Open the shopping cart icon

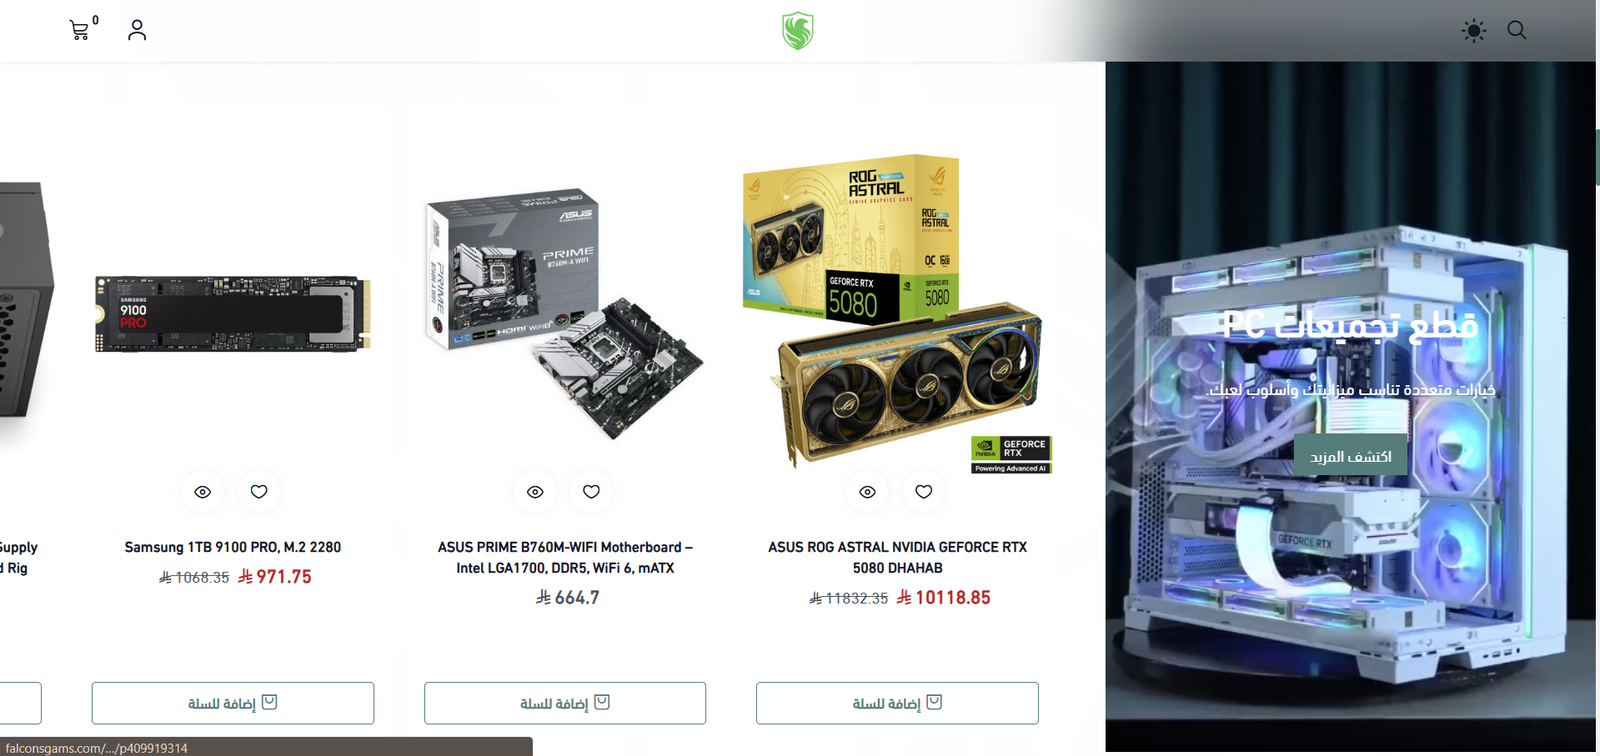click(80, 30)
